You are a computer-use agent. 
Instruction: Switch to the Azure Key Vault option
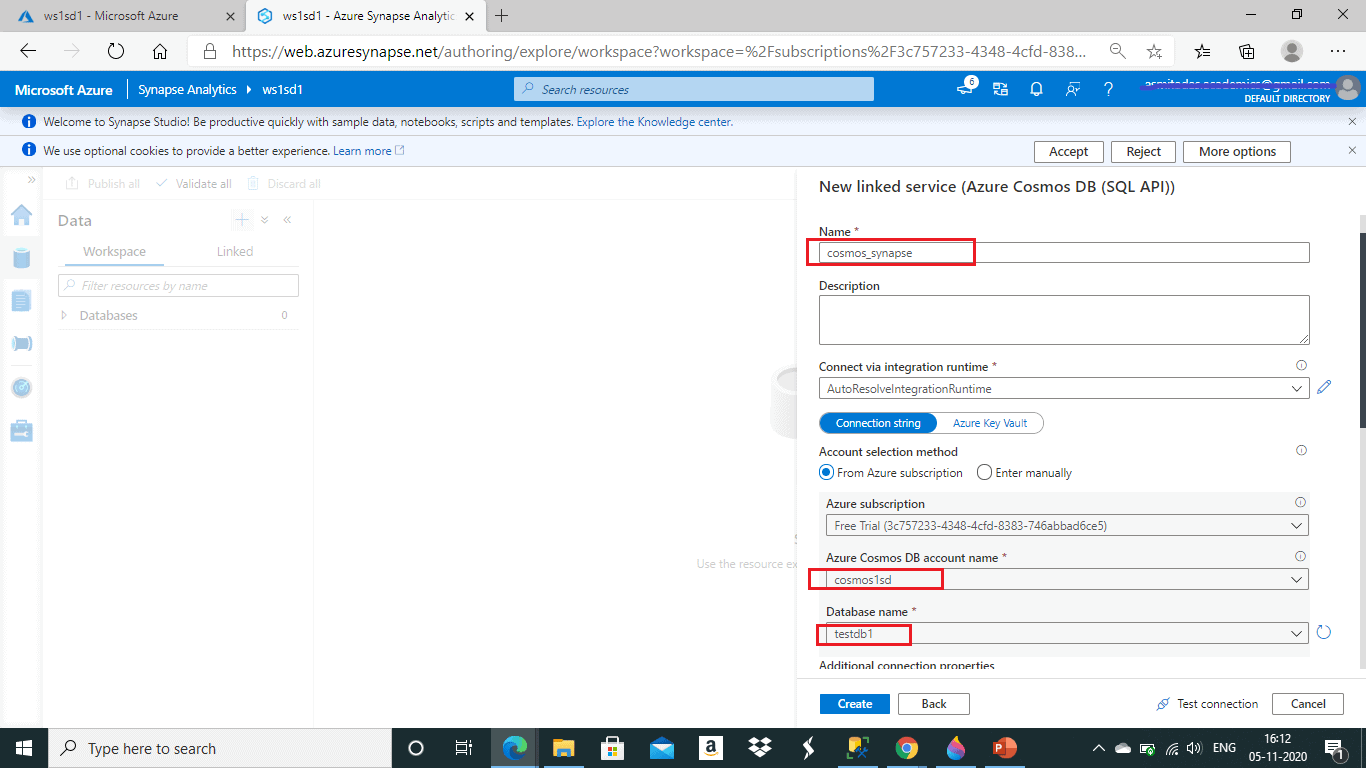[x=990, y=423]
